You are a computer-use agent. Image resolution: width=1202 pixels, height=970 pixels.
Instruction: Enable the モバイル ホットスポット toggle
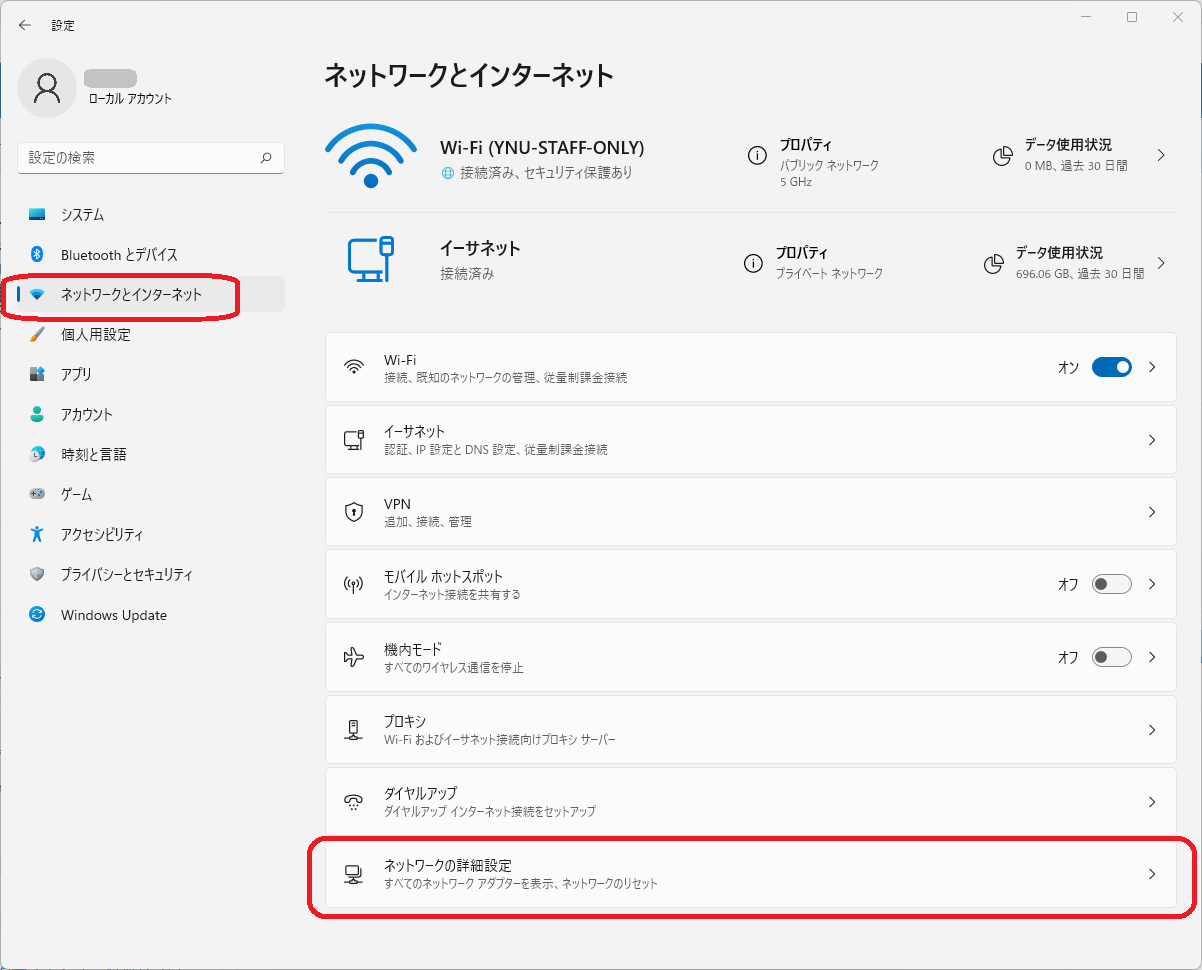(1111, 584)
